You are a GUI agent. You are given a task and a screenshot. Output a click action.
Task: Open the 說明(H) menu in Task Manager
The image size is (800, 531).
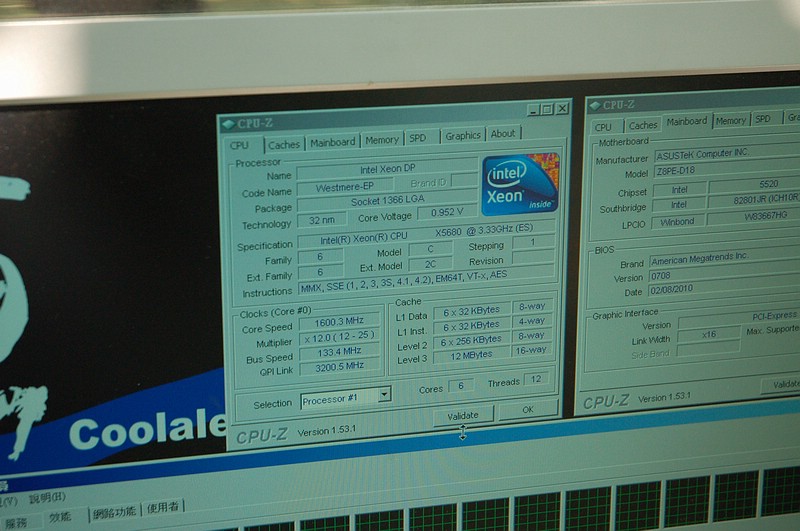point(47,498)
